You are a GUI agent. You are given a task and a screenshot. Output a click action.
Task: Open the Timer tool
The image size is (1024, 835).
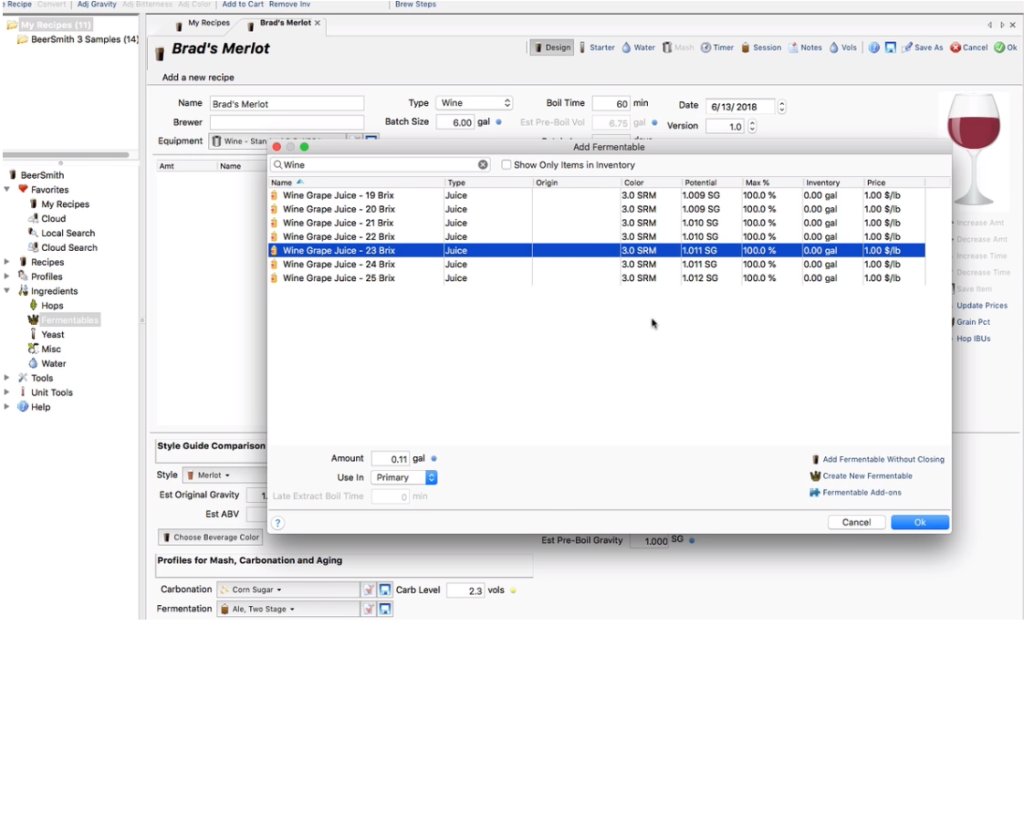coord(717,48)
